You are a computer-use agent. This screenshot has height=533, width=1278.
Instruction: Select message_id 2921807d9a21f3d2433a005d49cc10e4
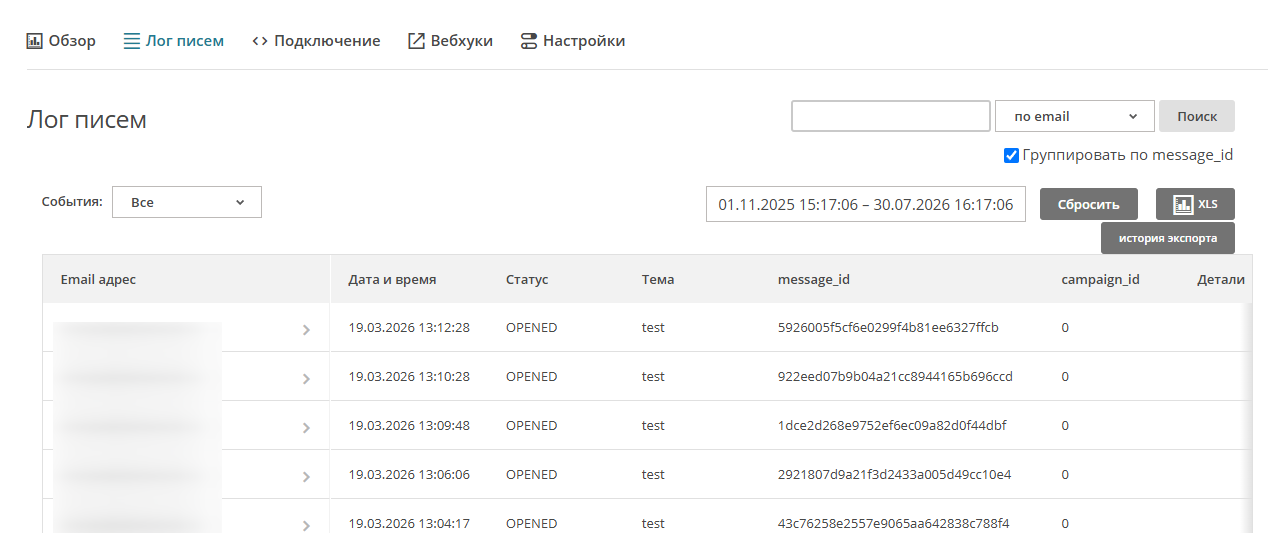(x=894, y=474)
